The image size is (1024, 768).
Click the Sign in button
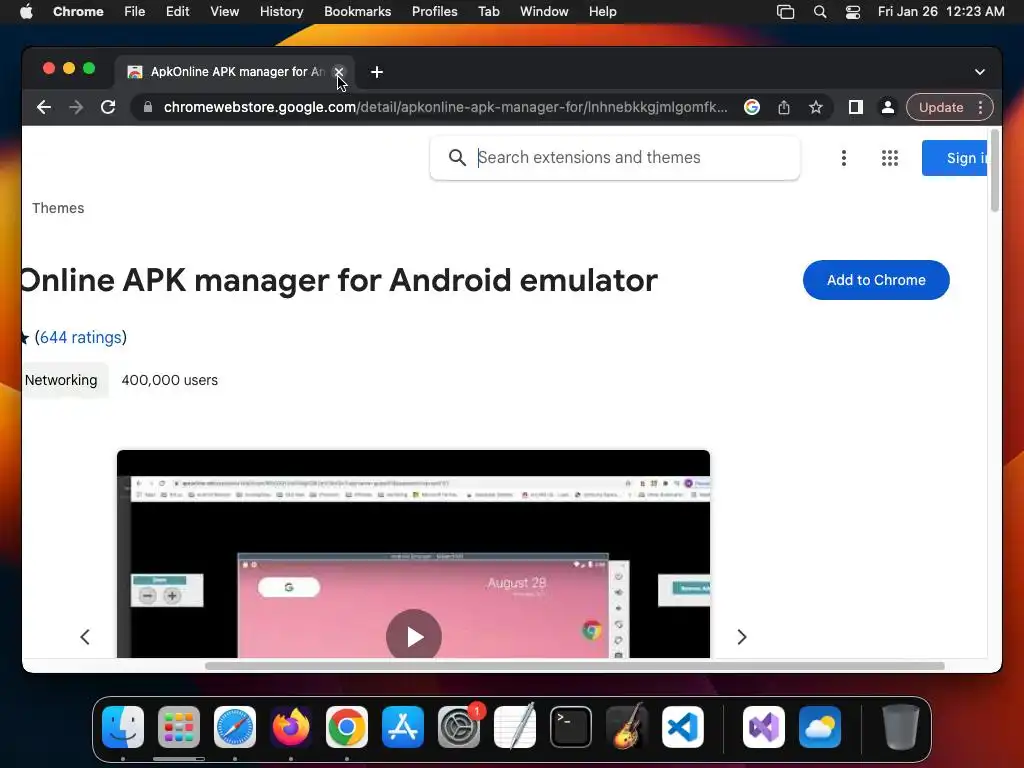955,157
